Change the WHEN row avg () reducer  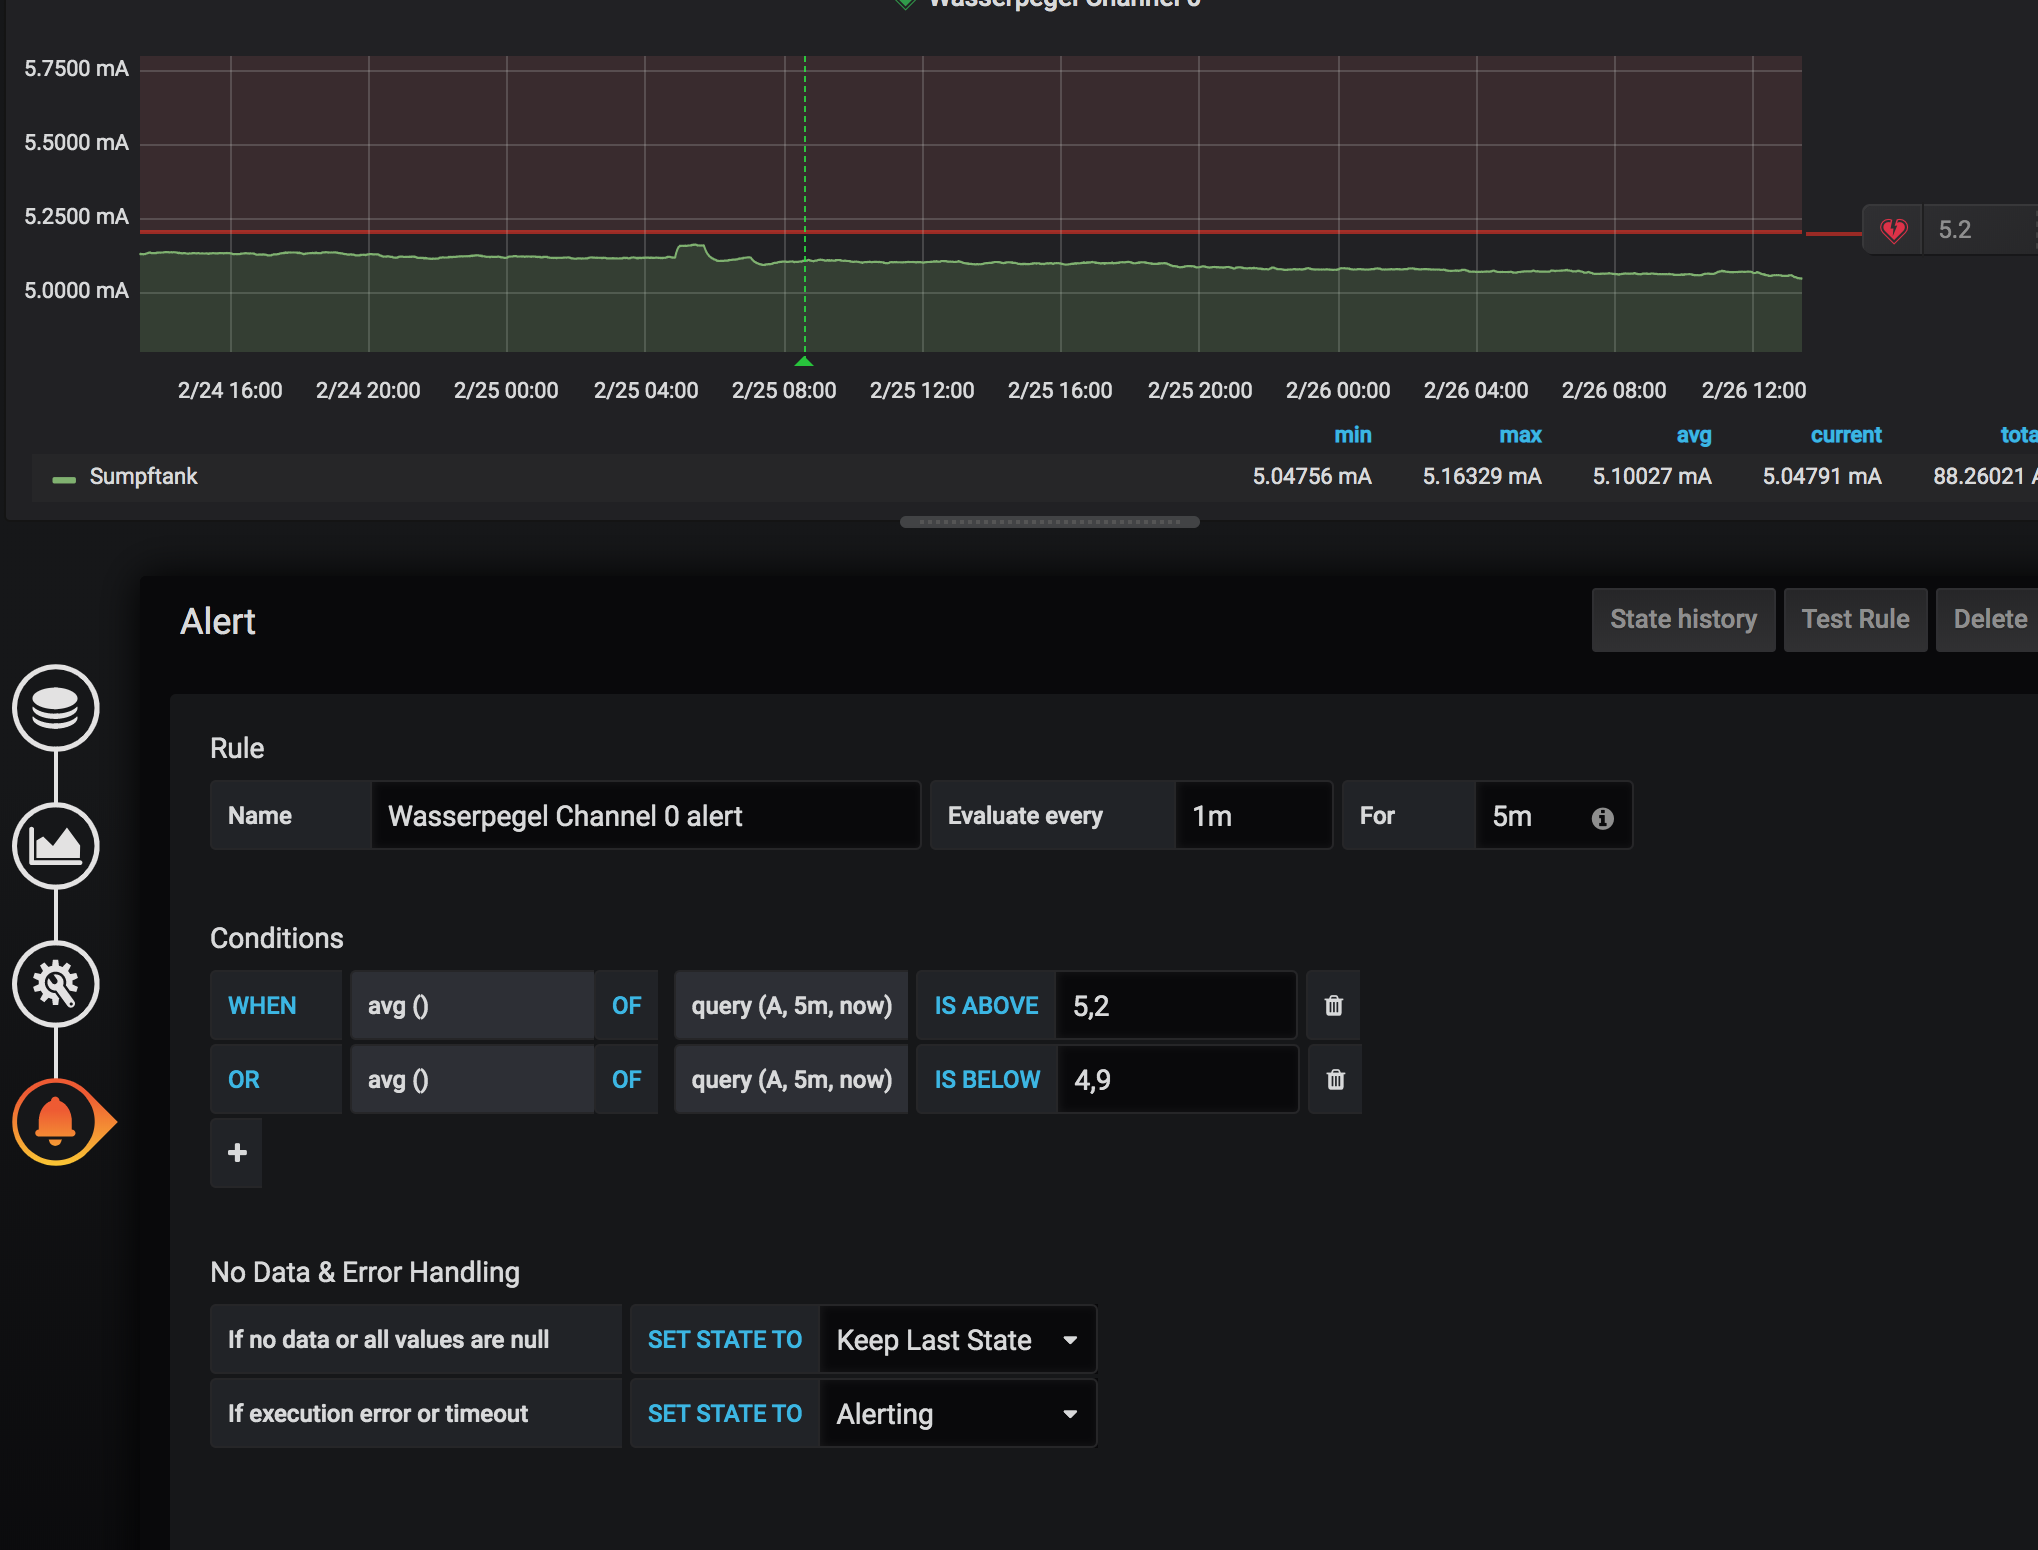pos(472,1005)
